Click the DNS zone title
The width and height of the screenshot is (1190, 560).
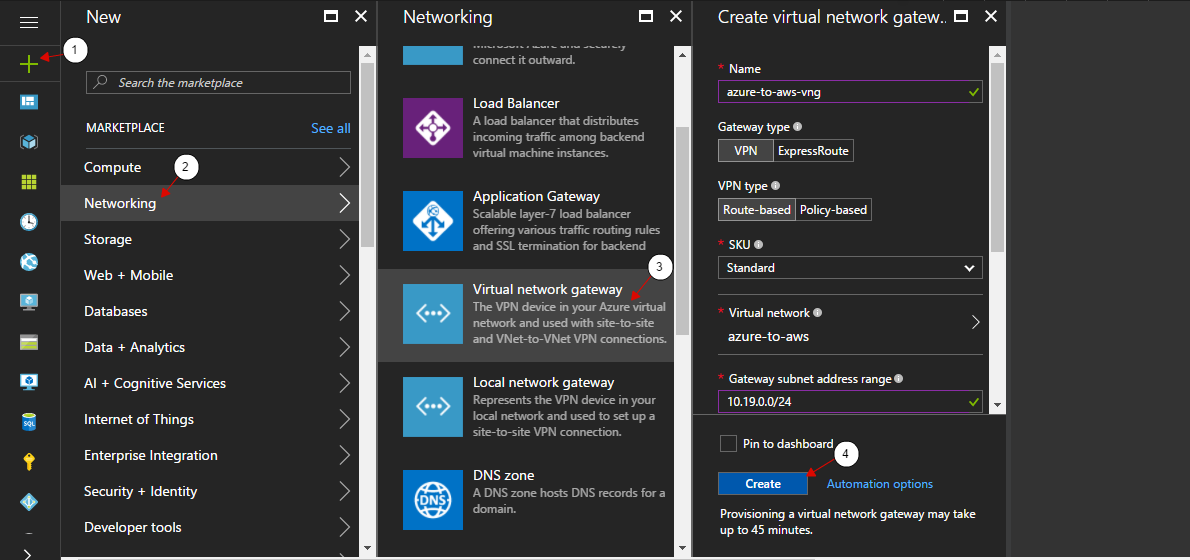click(x=503, y=475)
